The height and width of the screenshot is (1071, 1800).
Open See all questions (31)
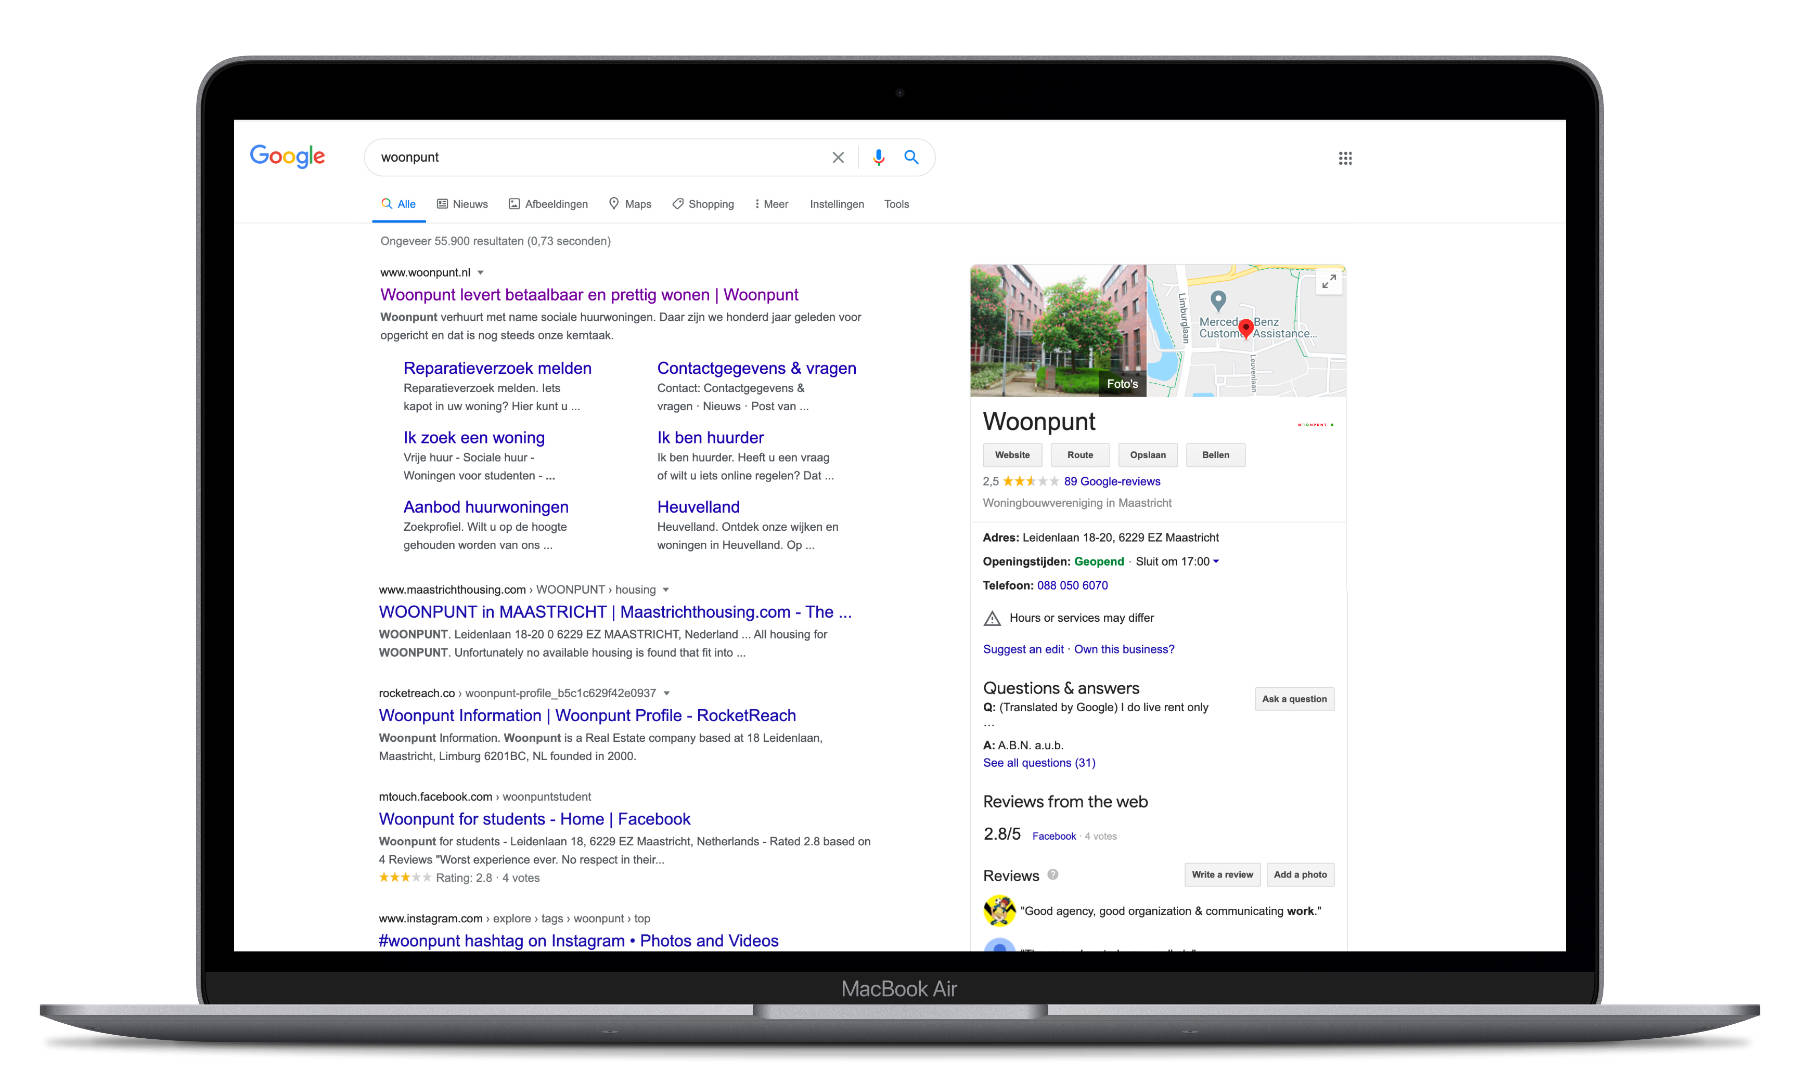tap(1039, 763)
